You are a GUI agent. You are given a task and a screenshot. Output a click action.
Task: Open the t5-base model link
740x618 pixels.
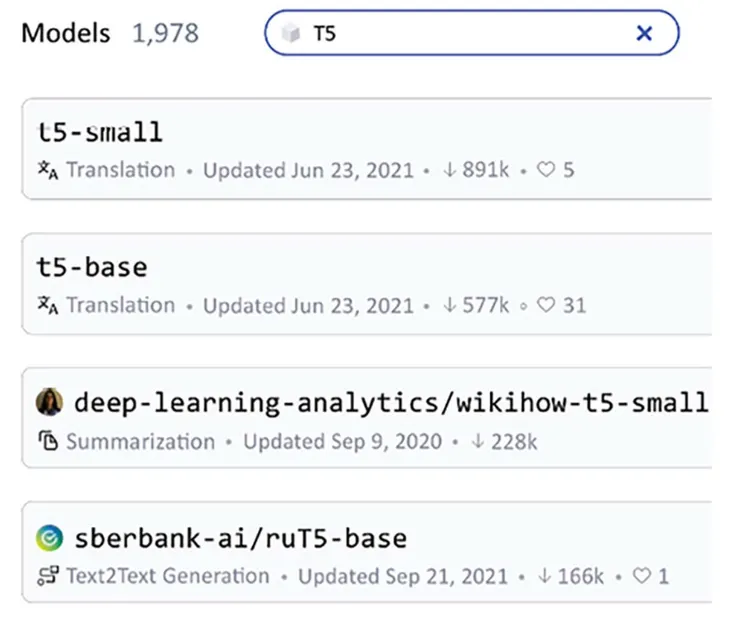point(93,267)
